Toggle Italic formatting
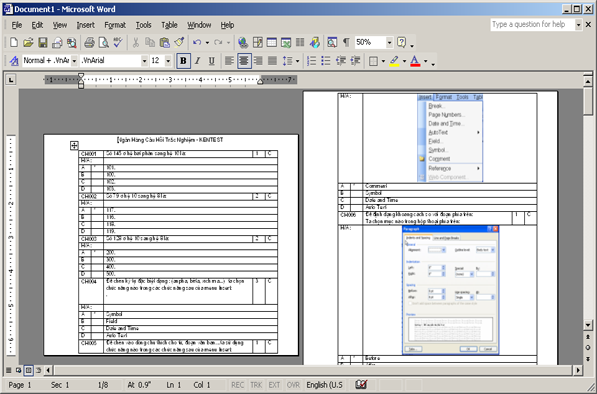 (197, 61)
